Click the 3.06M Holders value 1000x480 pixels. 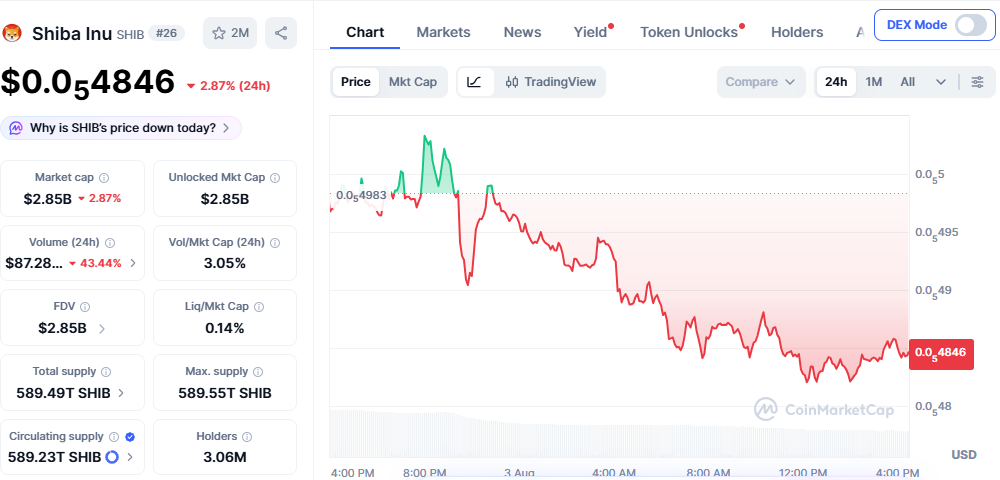click(x=224, y=457)
